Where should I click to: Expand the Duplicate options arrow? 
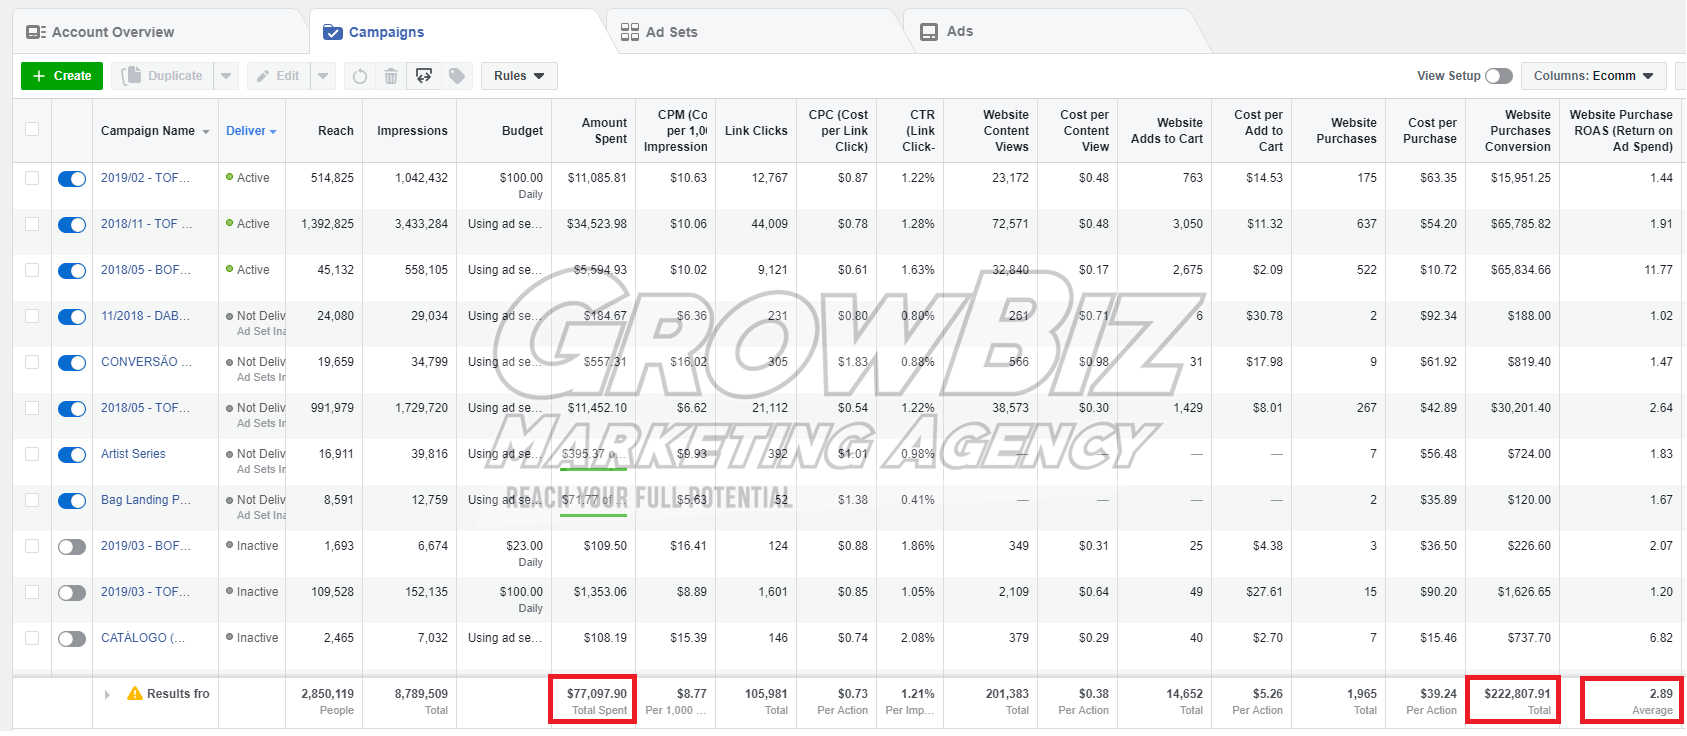click(226, 76)
